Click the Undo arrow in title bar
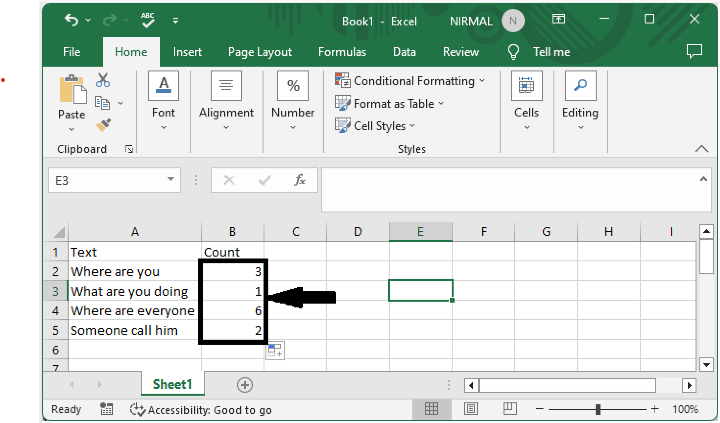720x423 pixels. [x=70, y=19]
